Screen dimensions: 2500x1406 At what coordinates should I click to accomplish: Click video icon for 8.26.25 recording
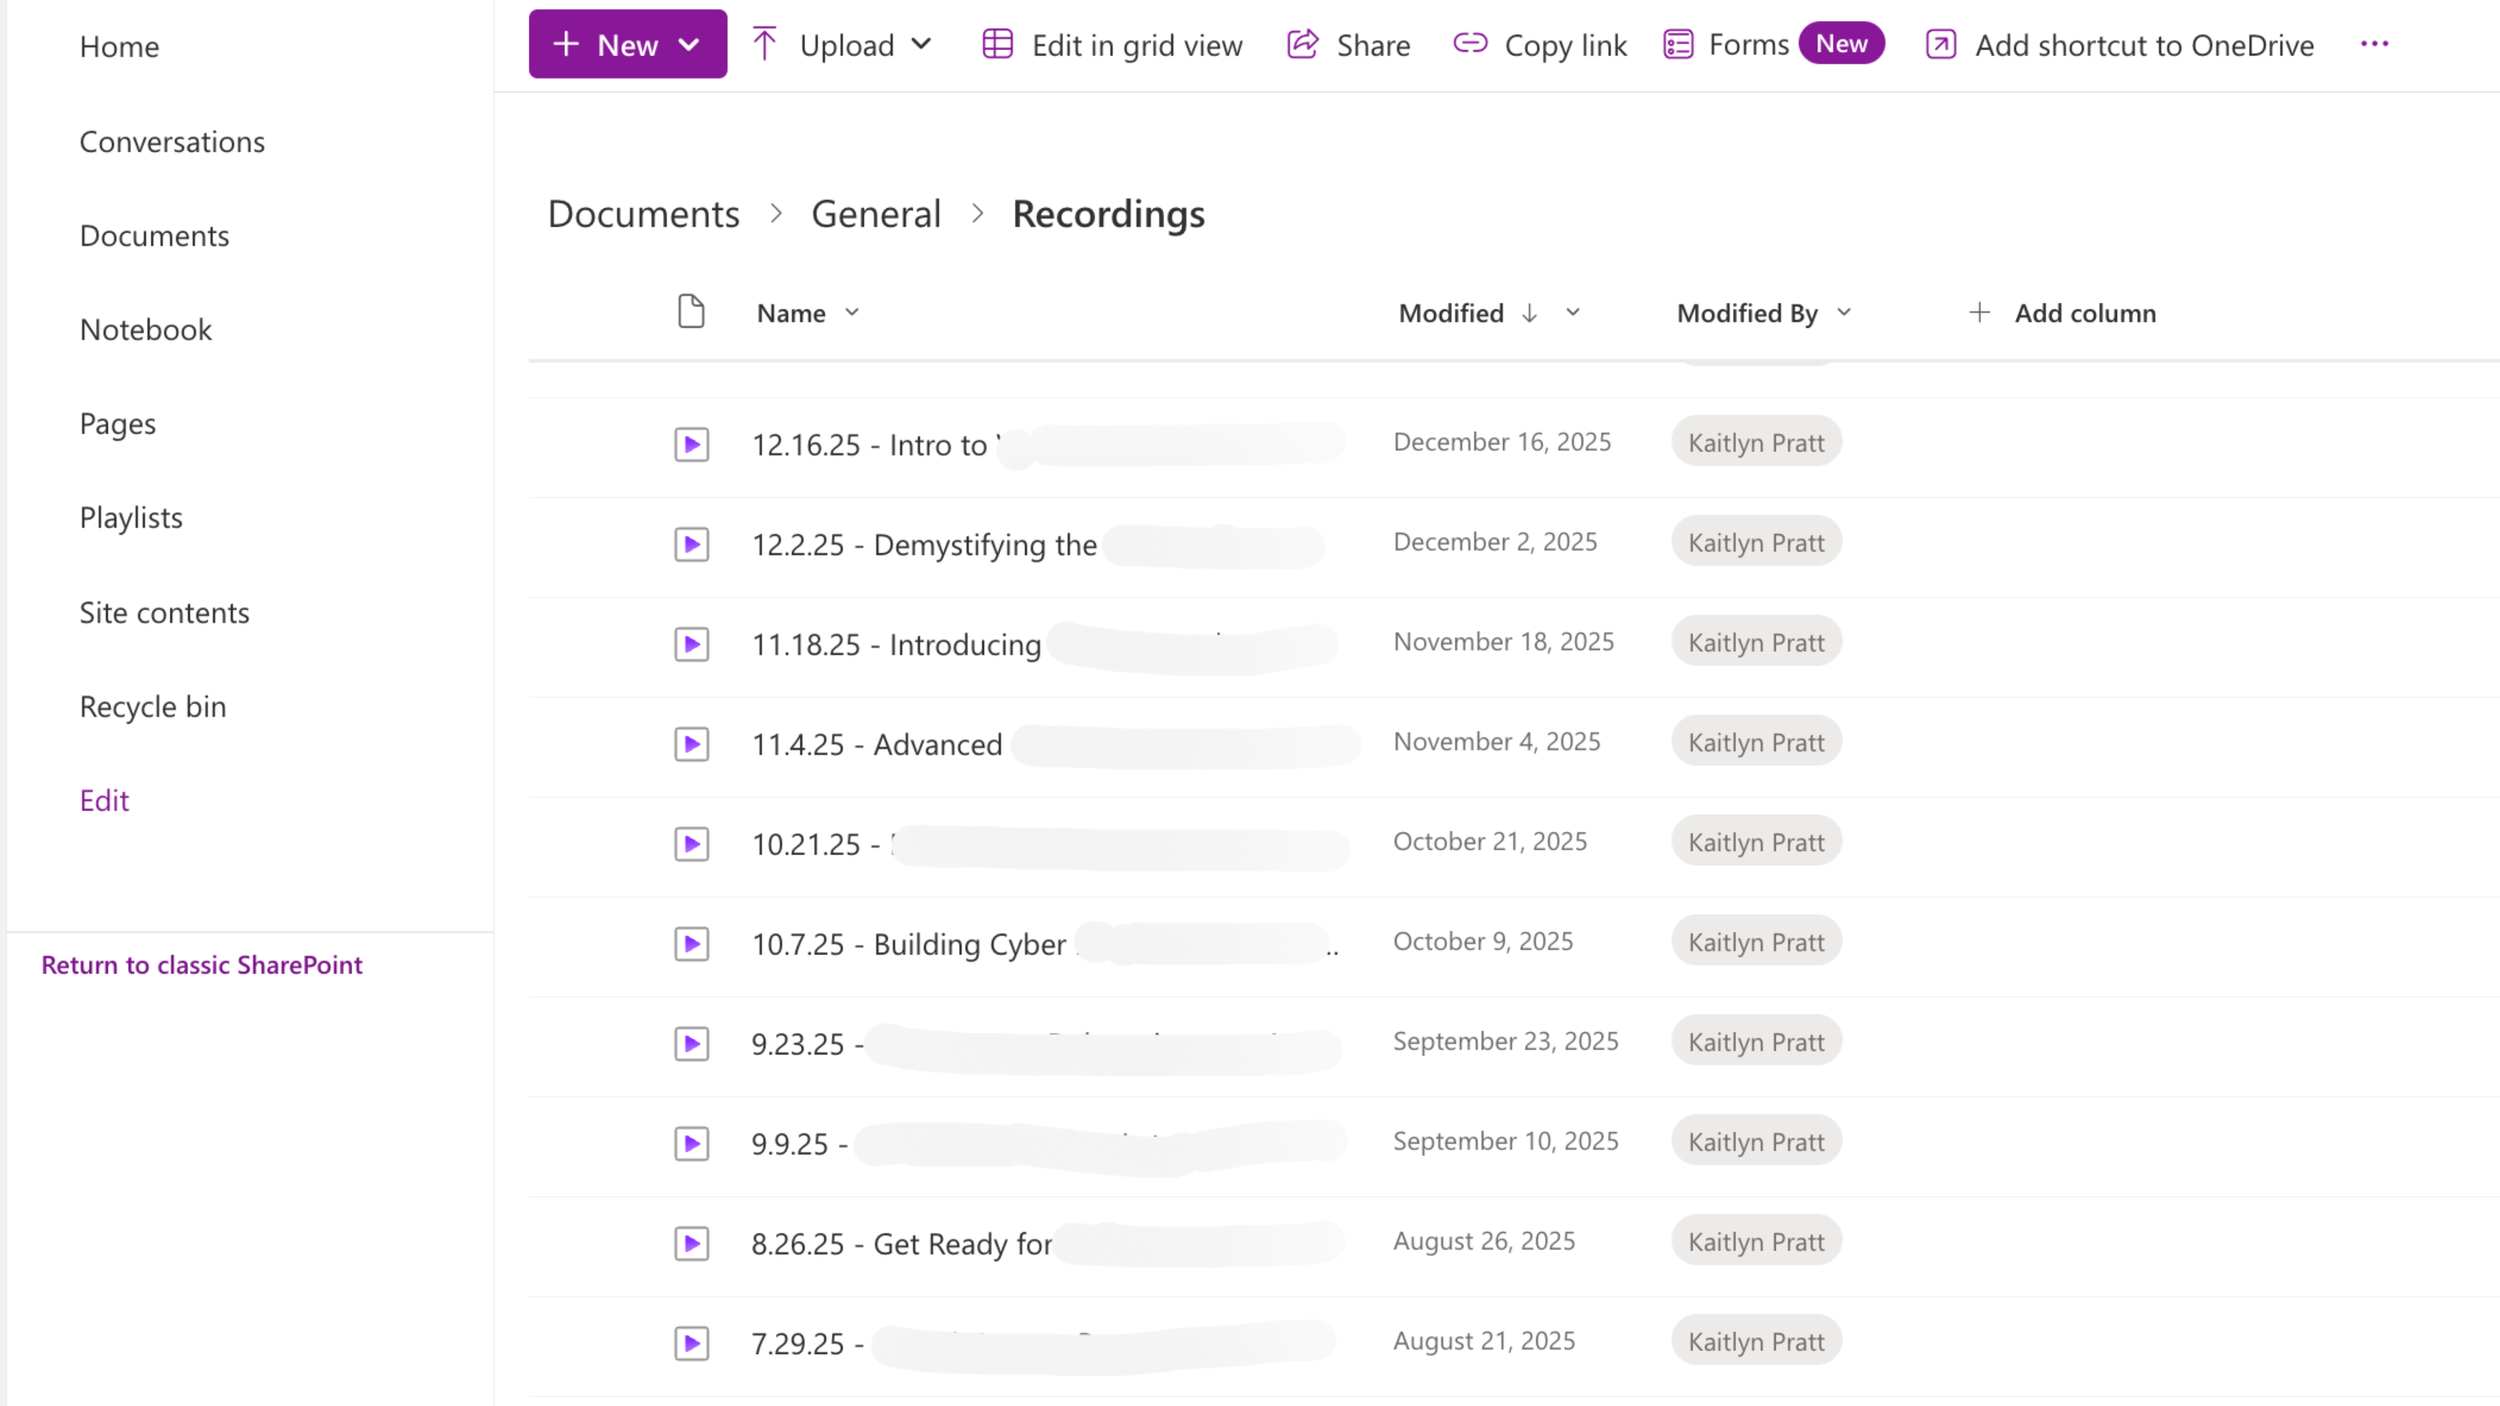(x=691, y=1243)
